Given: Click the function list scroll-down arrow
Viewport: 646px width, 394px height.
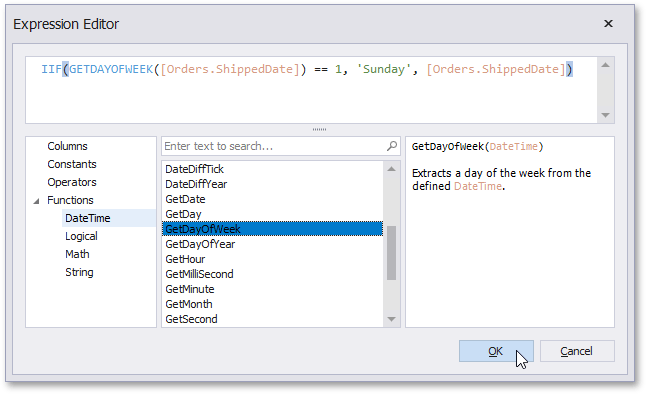Looking at the screenshot, I should pos(391,319).
